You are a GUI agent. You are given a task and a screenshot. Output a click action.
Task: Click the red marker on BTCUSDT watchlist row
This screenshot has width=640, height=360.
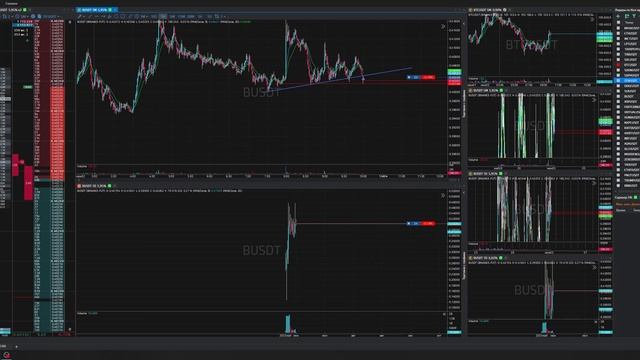(x=618, y=65)
